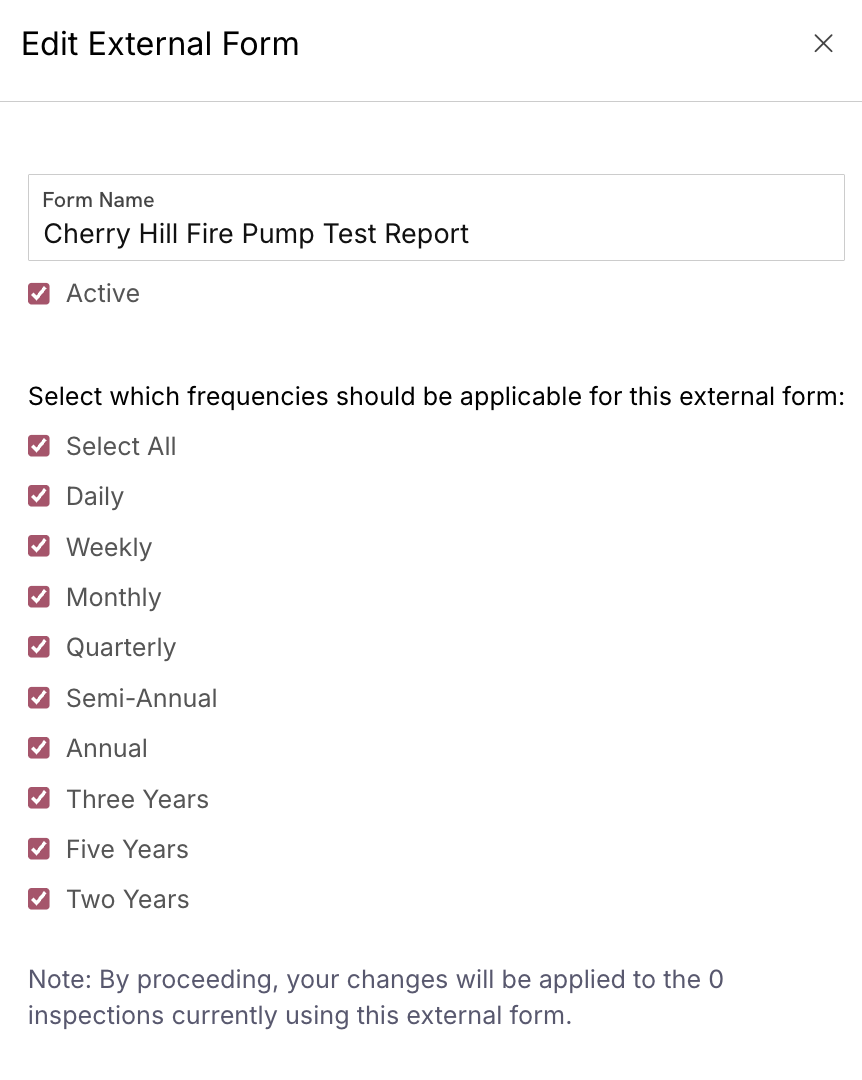Click the 'Cherry Hill Fire Pump Test Report' text
The height and width of the screenshot is (1080, 862).
pyautogui.click(x=256, y=234)
